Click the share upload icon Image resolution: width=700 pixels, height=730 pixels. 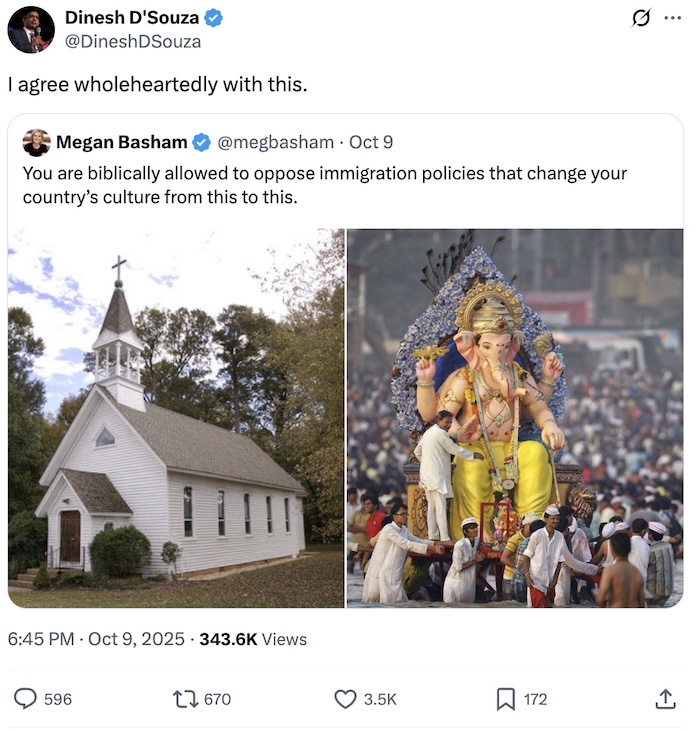click(665, 699)
